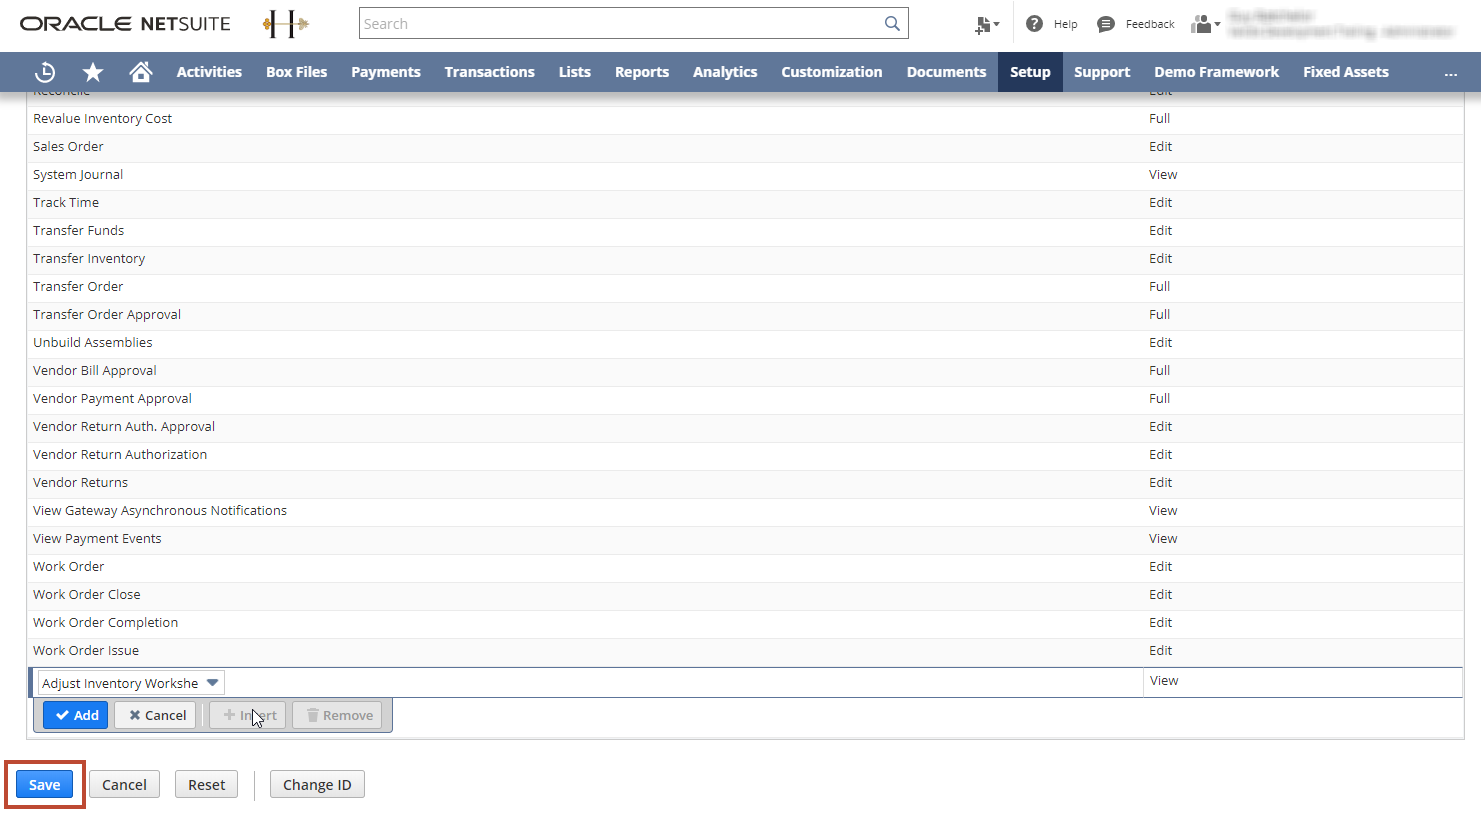Open the Feedback icon
Viewport: 1481px width, 818px height.
click(1108, 23)
